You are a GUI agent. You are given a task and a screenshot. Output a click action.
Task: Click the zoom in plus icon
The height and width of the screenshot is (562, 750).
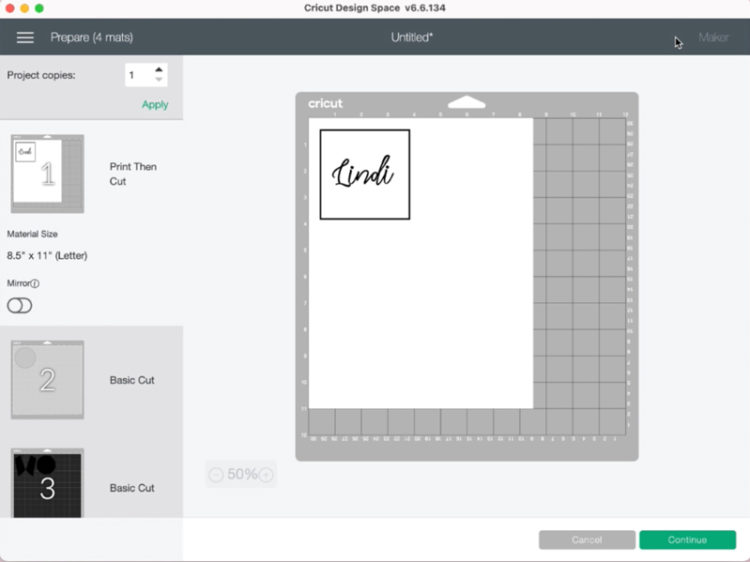pyautogui.click(x=266, y=474)
